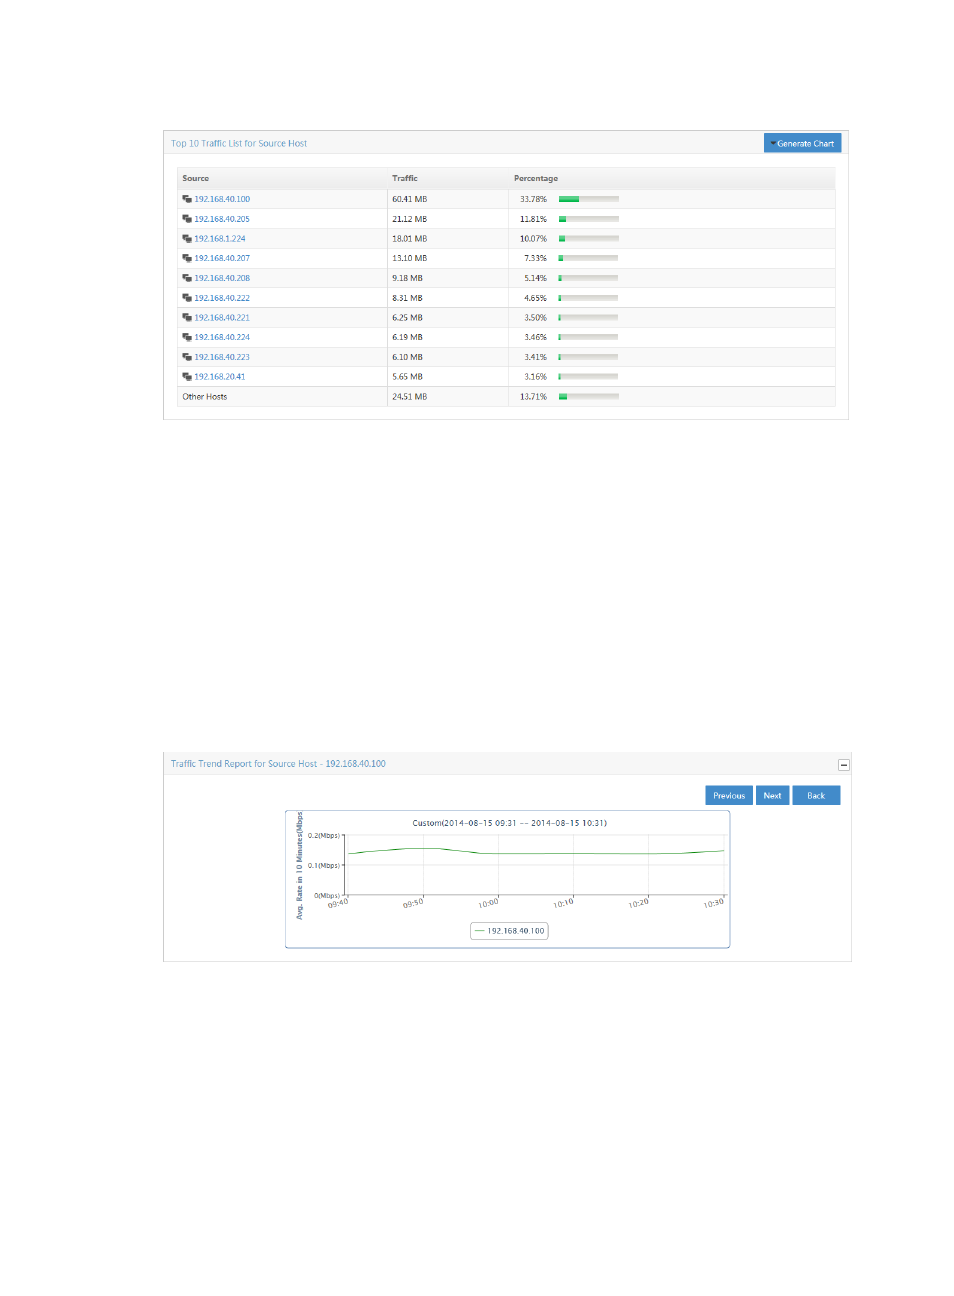Click the 33.78% percentage bar
Viewport: 954px width, 1296px height.
coord(588,199)
